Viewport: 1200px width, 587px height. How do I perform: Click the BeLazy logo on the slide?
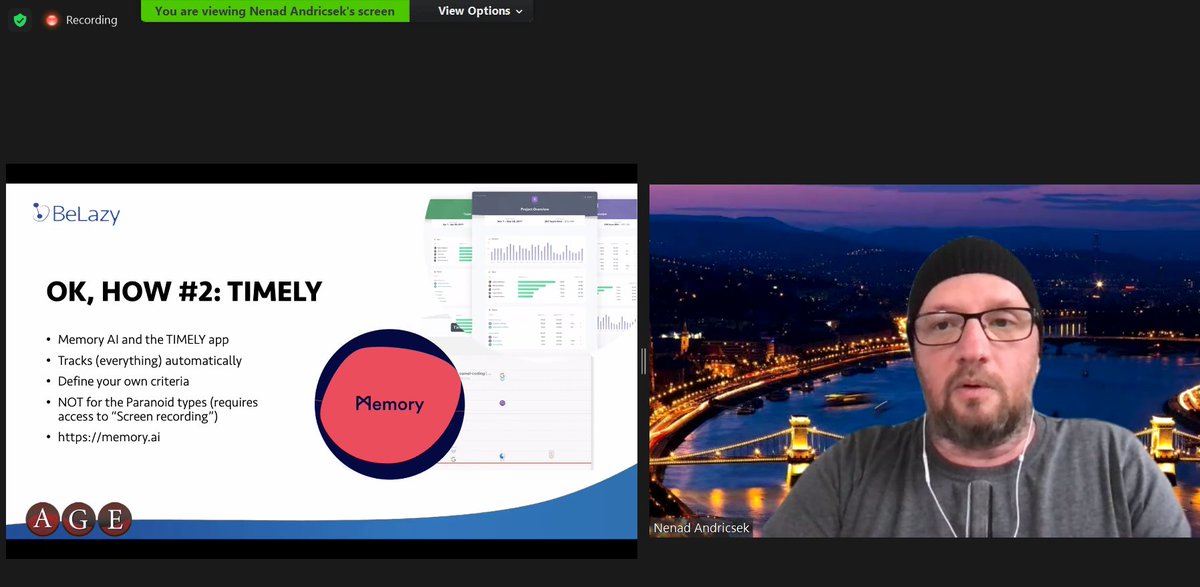(x=76, y=213)
